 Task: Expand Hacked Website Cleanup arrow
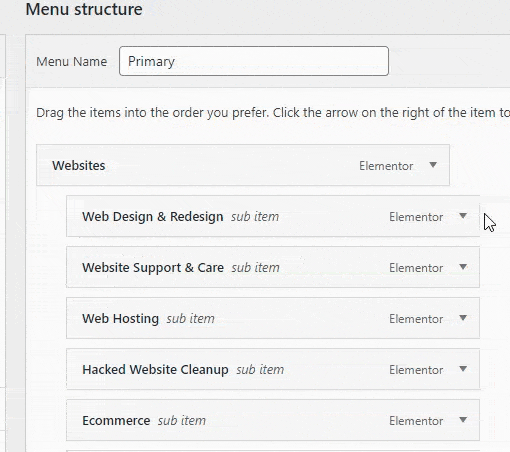[x=463, y=369]
